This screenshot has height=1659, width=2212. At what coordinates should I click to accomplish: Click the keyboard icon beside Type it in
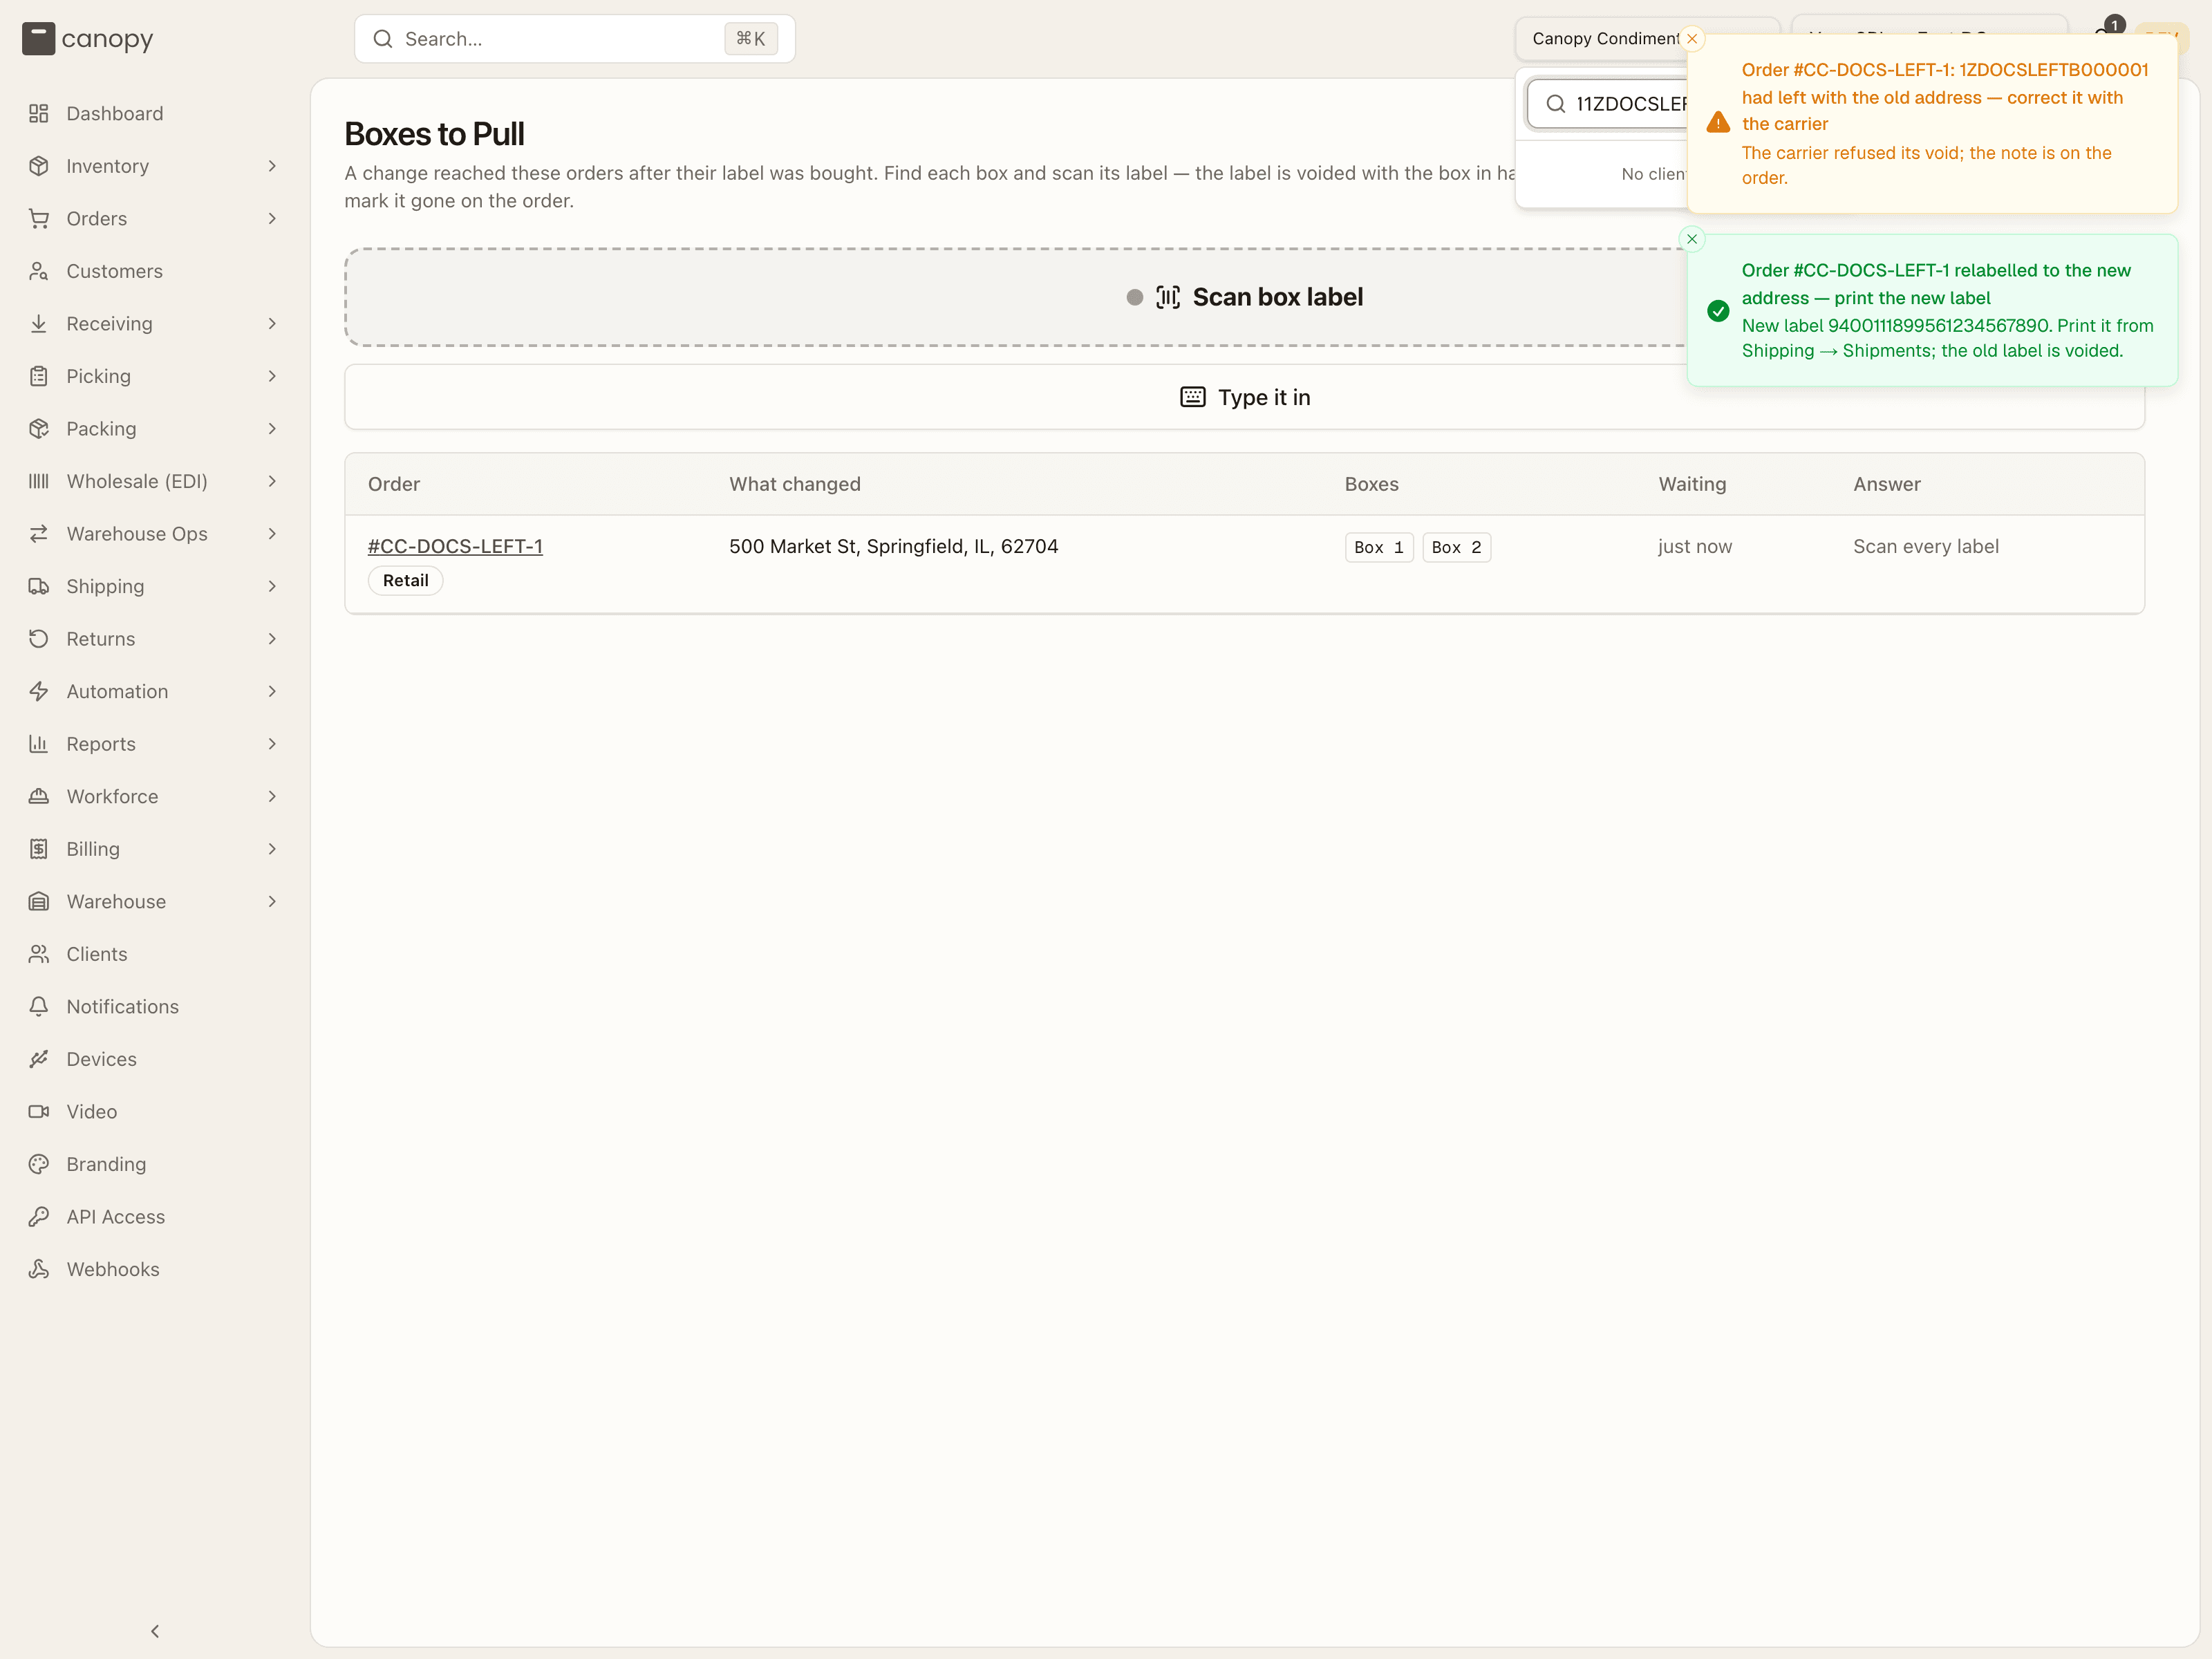[x=1193, y=397]
